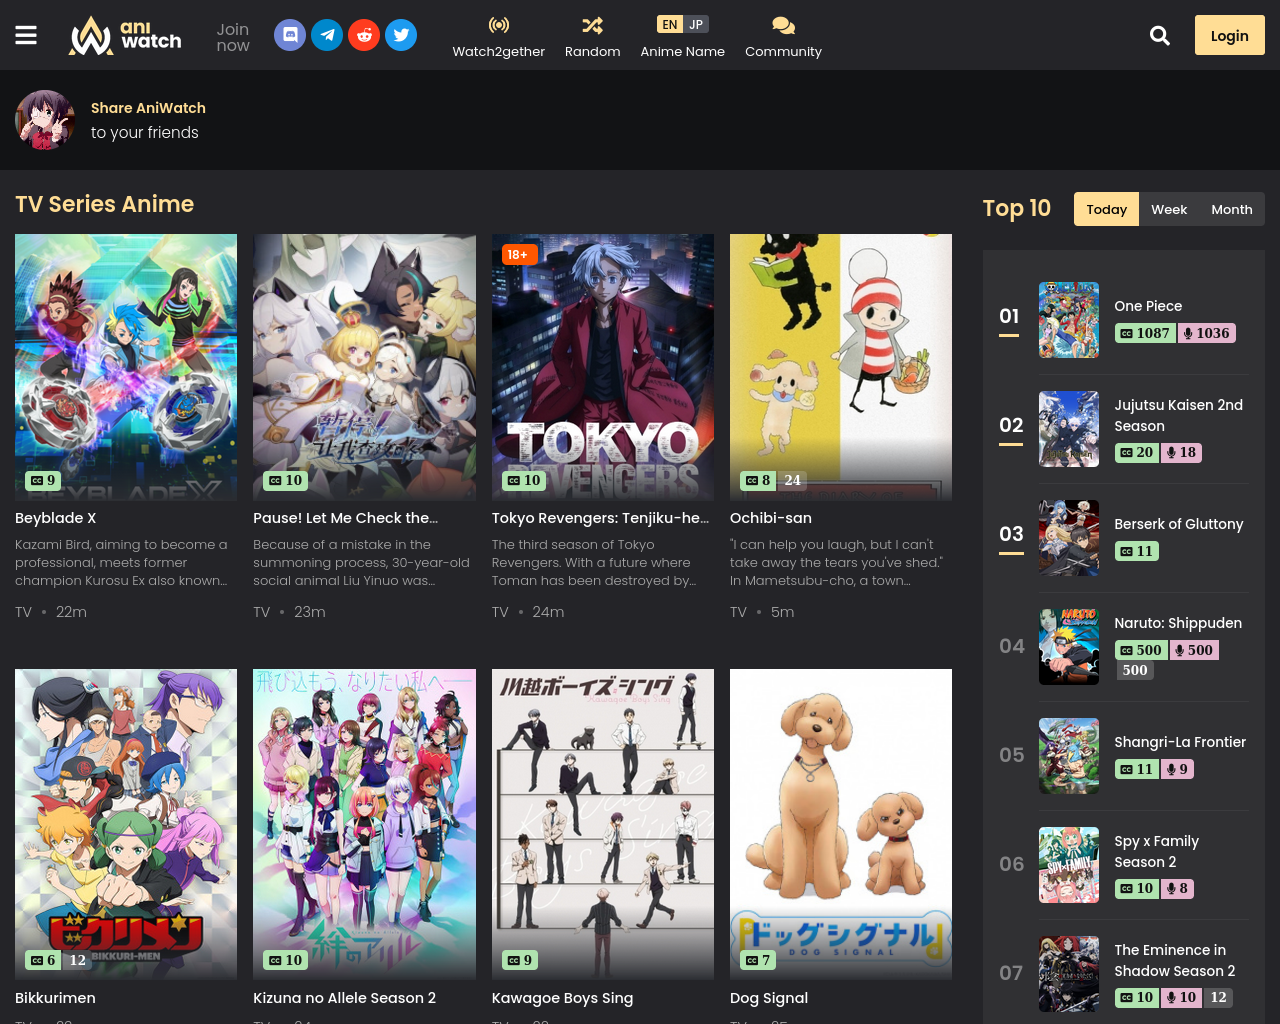The width and height of the screenshot is (1280, 1024).
Task: Click Berserk of Gluttony thumbnail
Action: click(x=1069, y=538)
